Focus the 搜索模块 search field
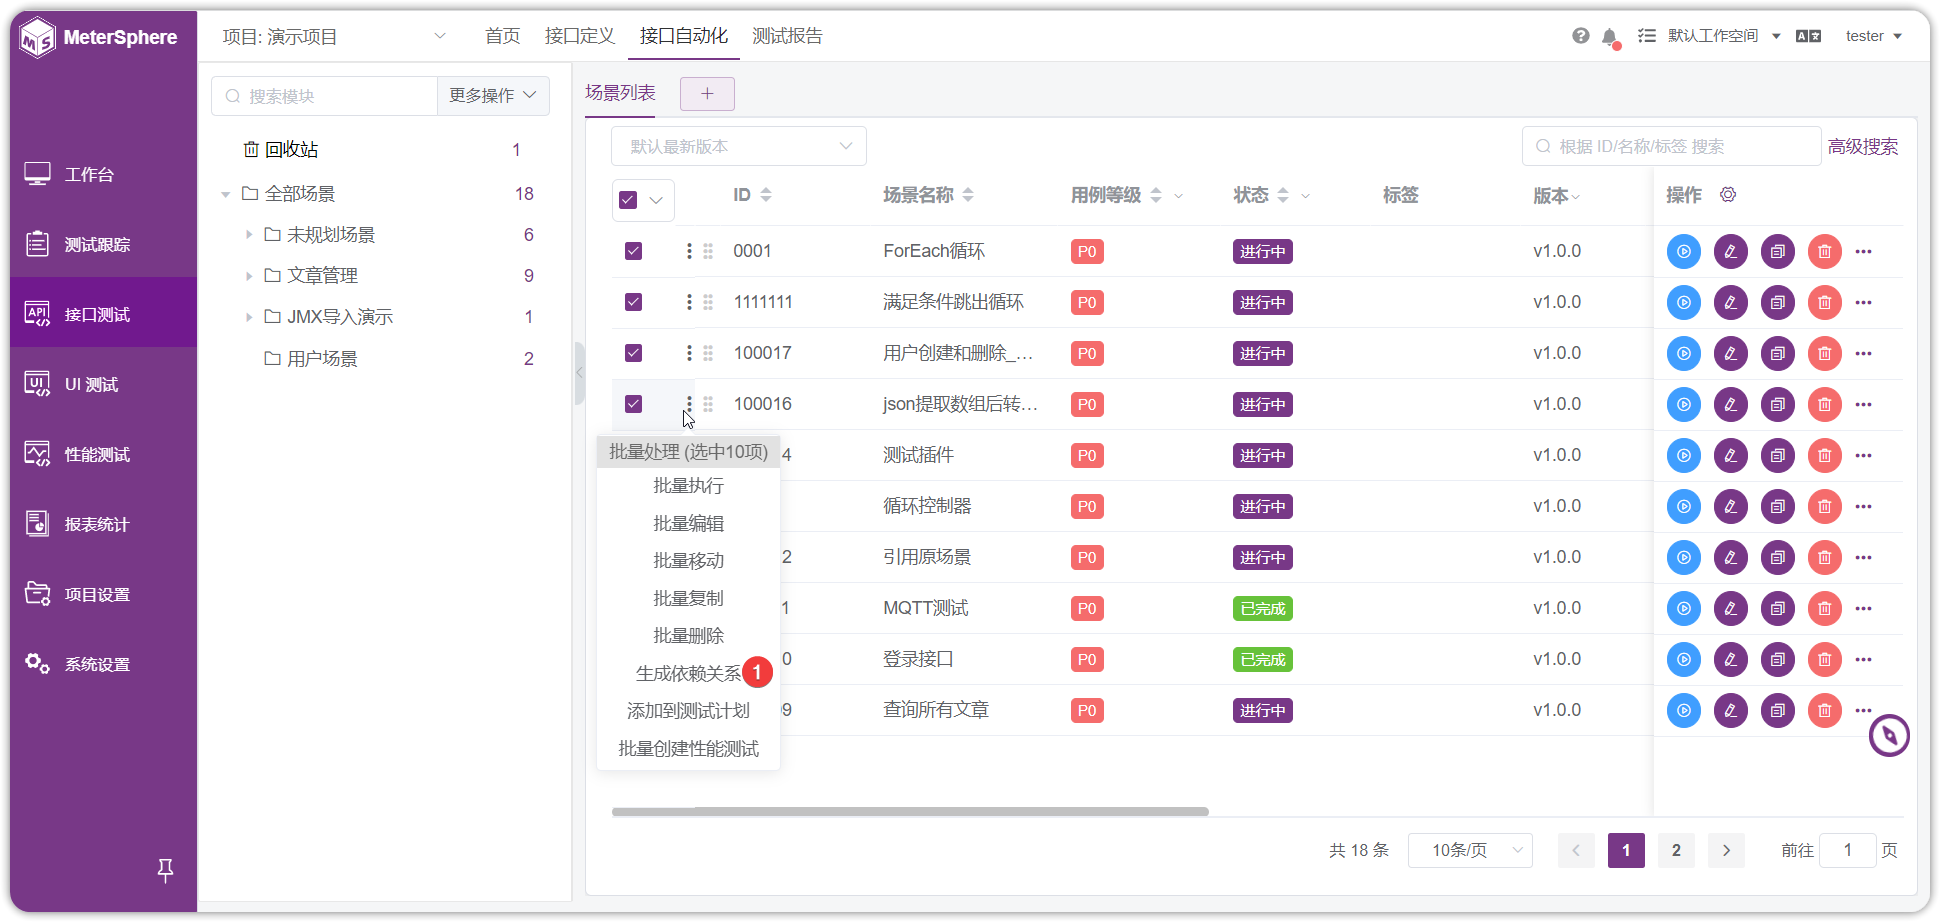Screen dimensions: 1940x922 point(324,96)
